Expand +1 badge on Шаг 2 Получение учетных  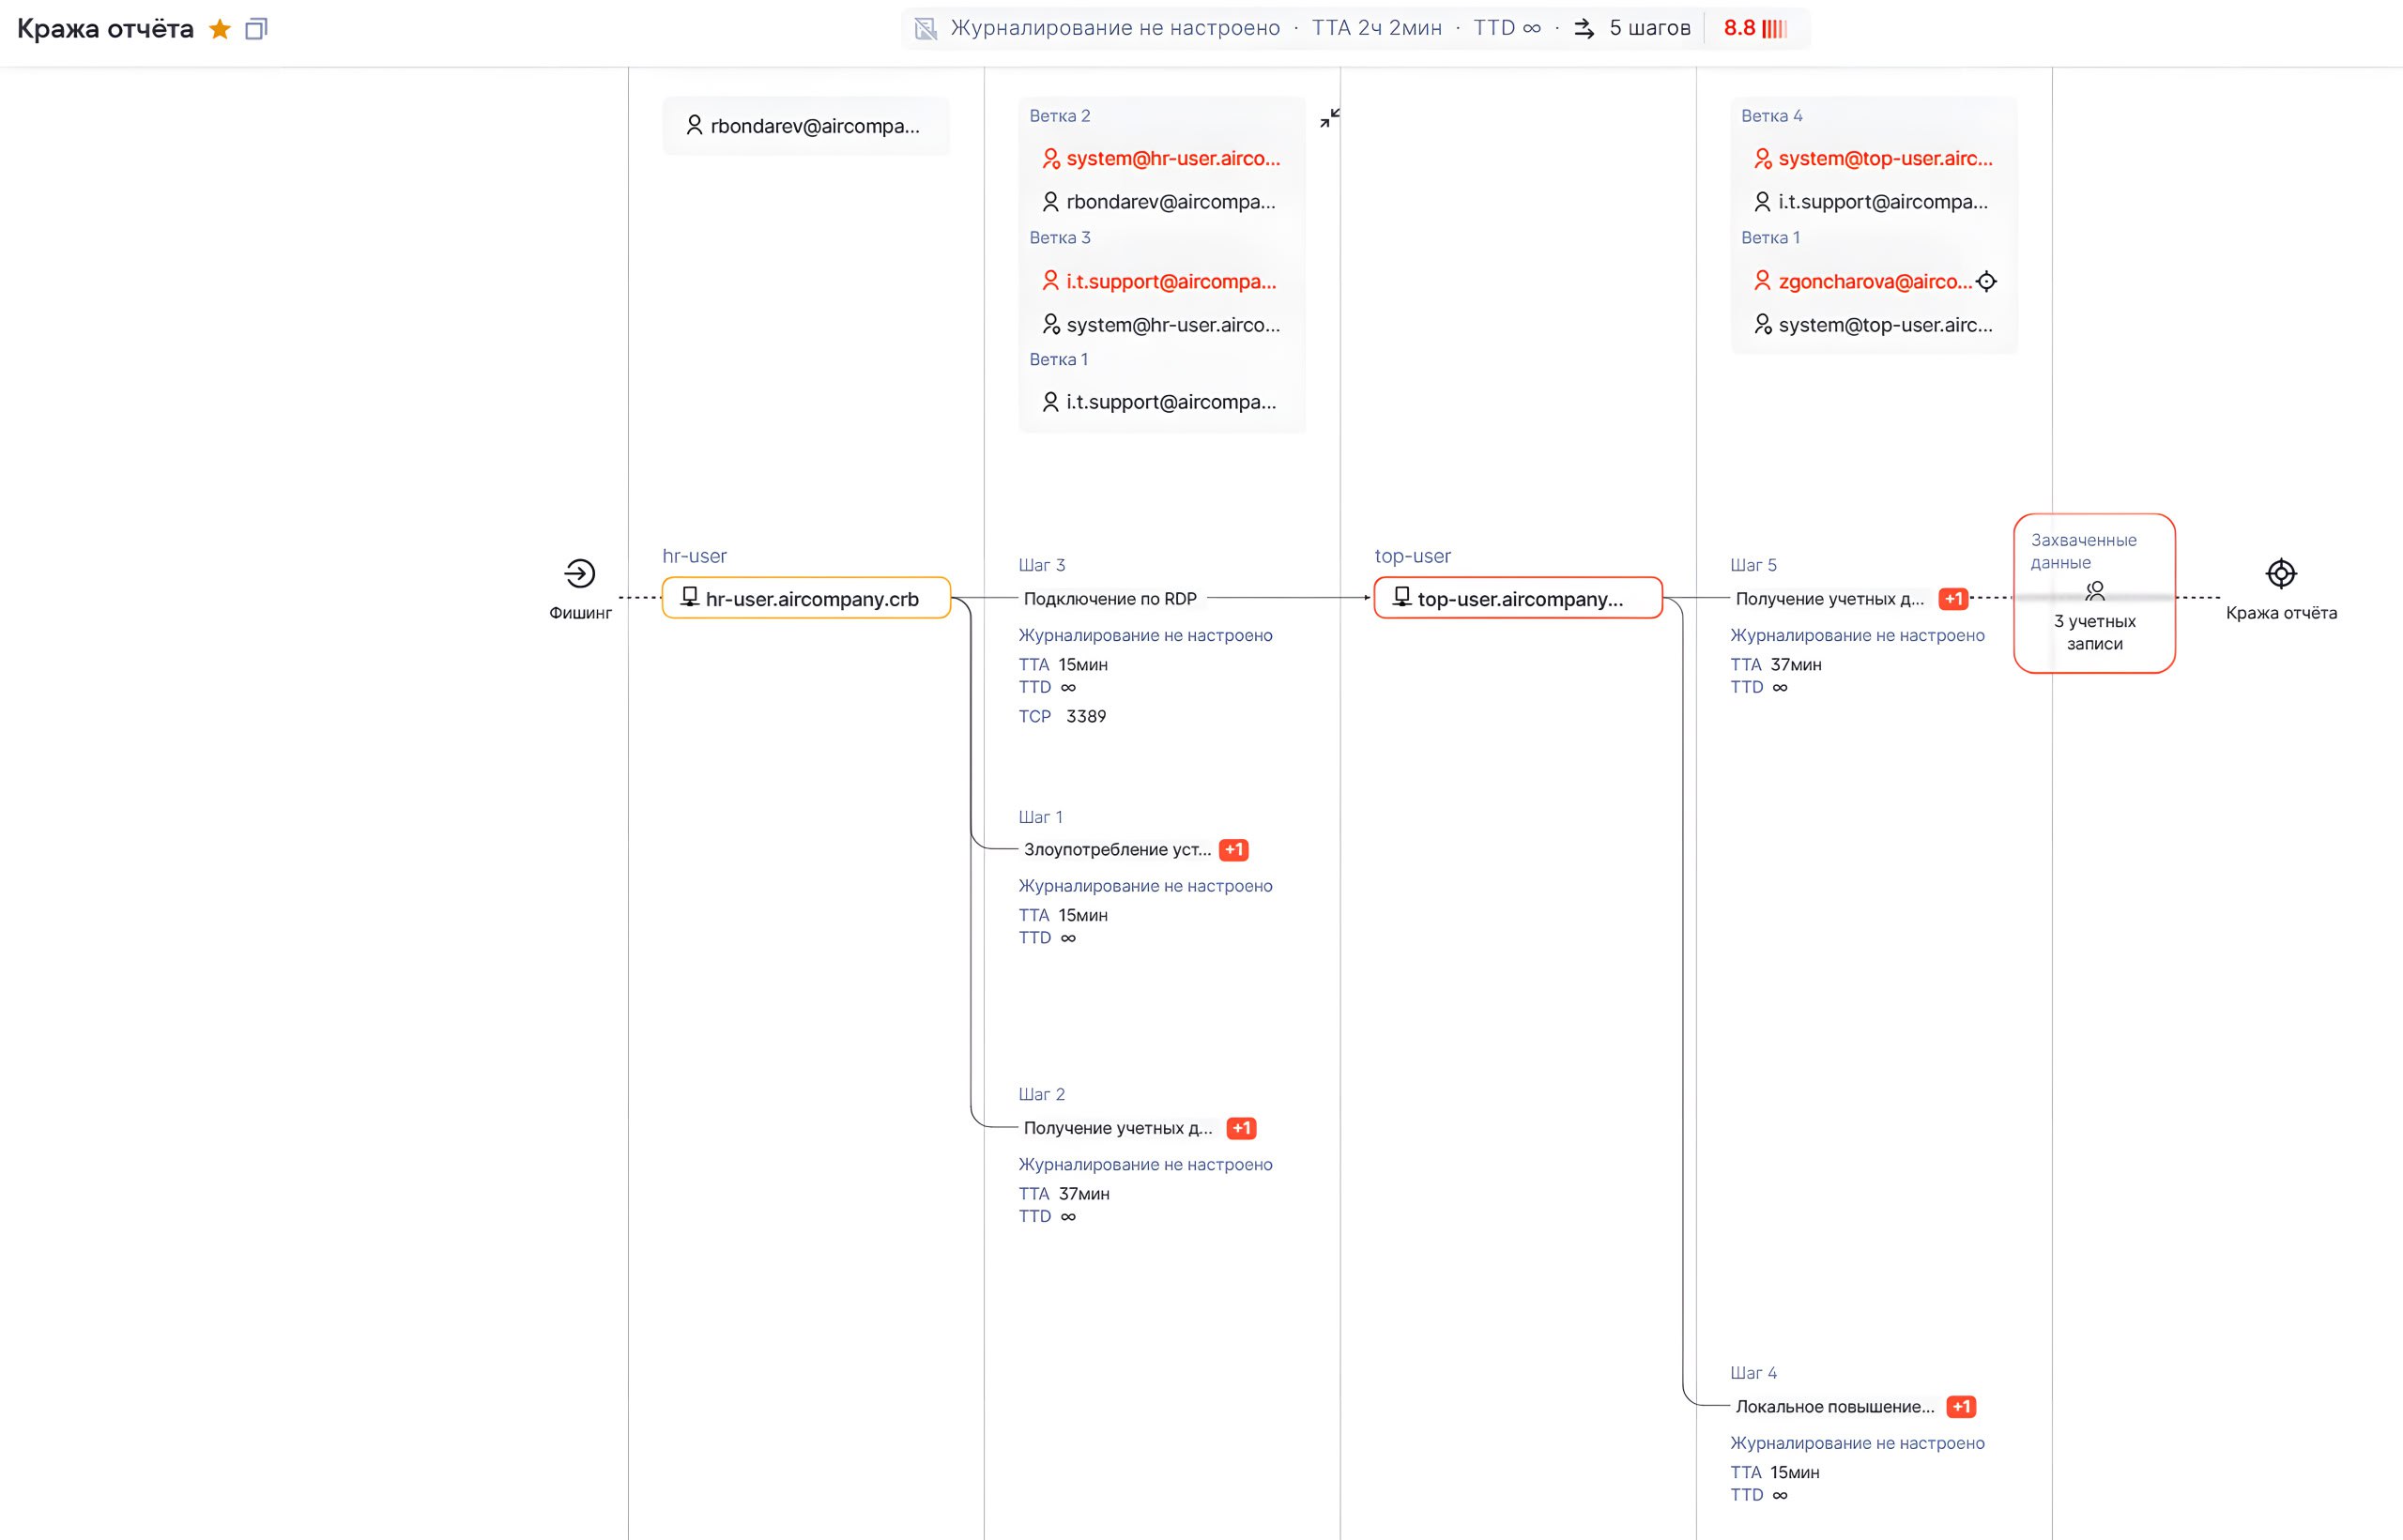[1241, 1128]
